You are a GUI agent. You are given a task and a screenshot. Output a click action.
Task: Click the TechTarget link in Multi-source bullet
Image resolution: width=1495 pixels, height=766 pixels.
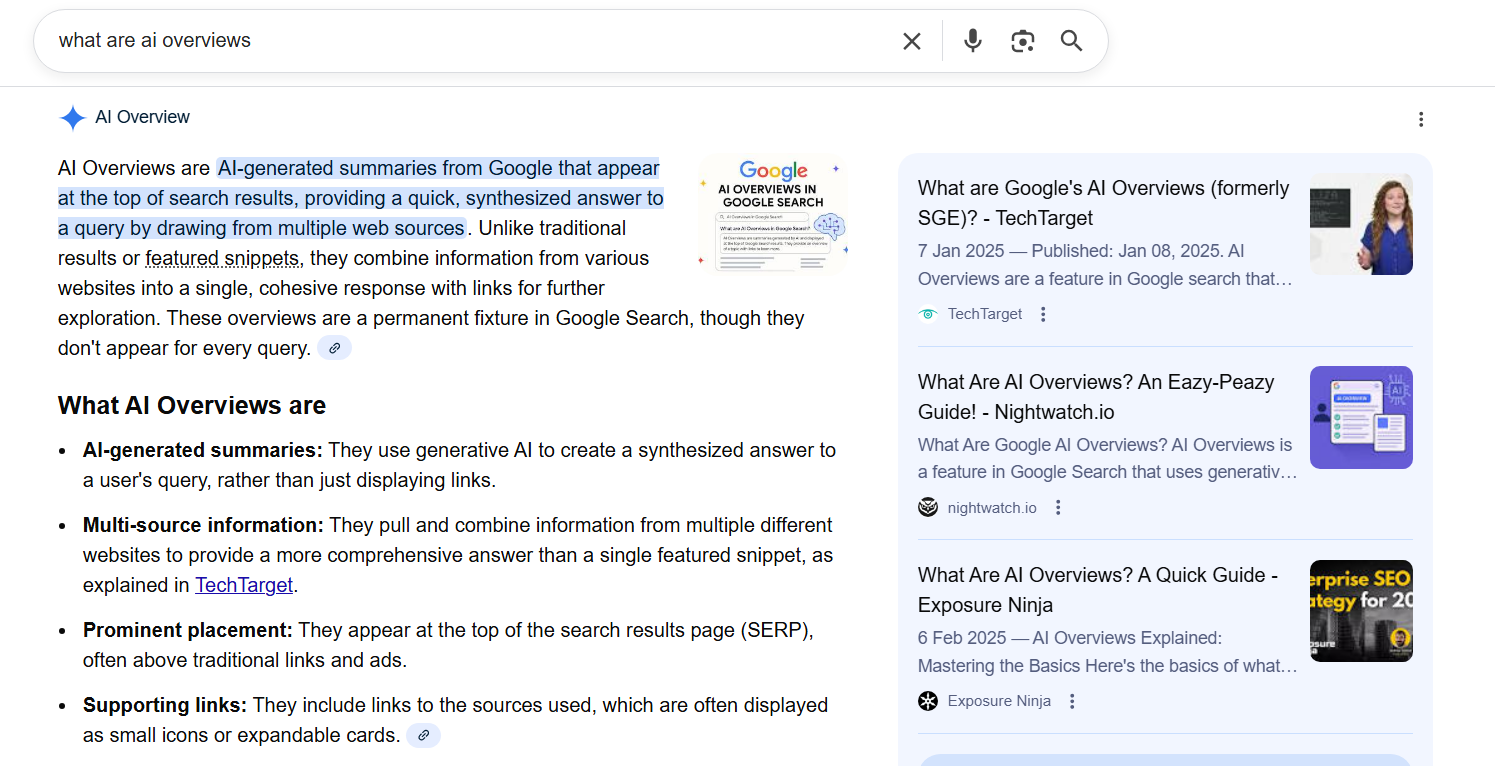click(x=243, y=585)
